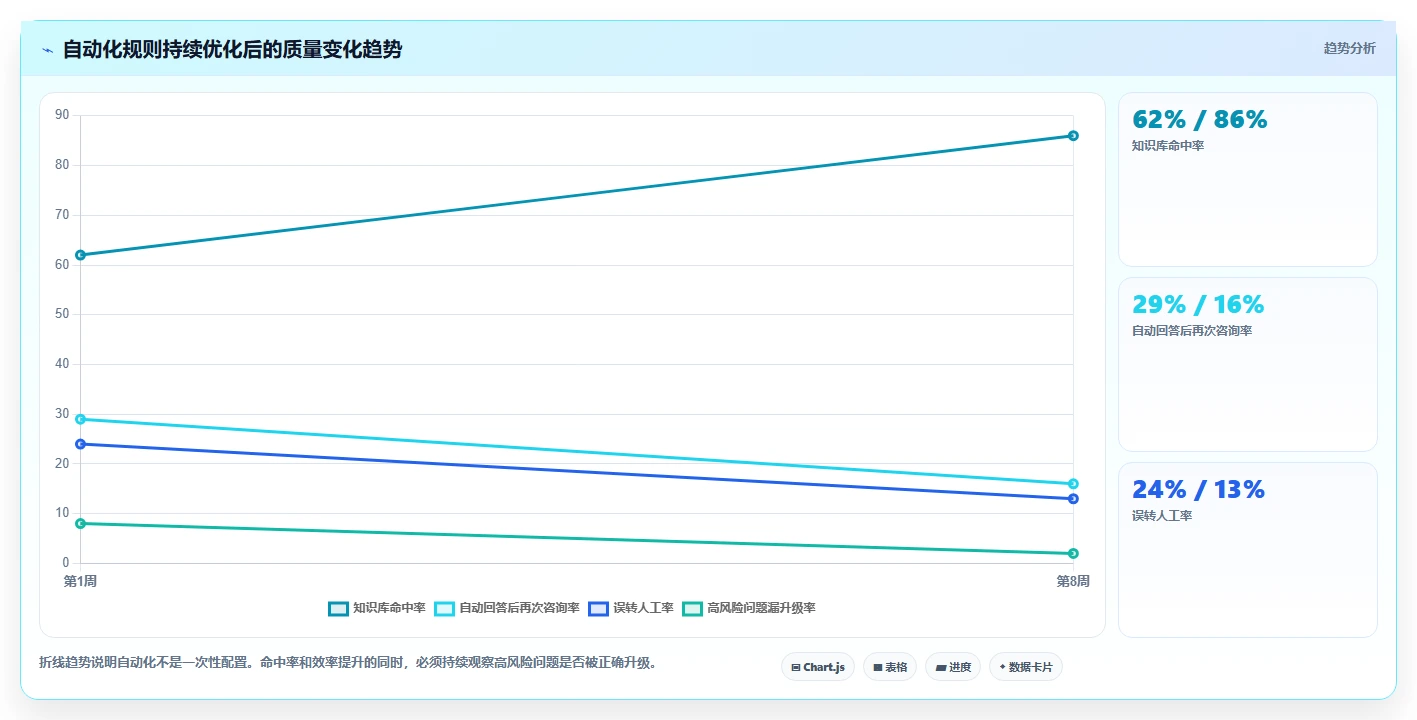Toggle 误转人工率 legend item
The width and height of the screenshot is (1417, 720).
click(x=631, y=608)
